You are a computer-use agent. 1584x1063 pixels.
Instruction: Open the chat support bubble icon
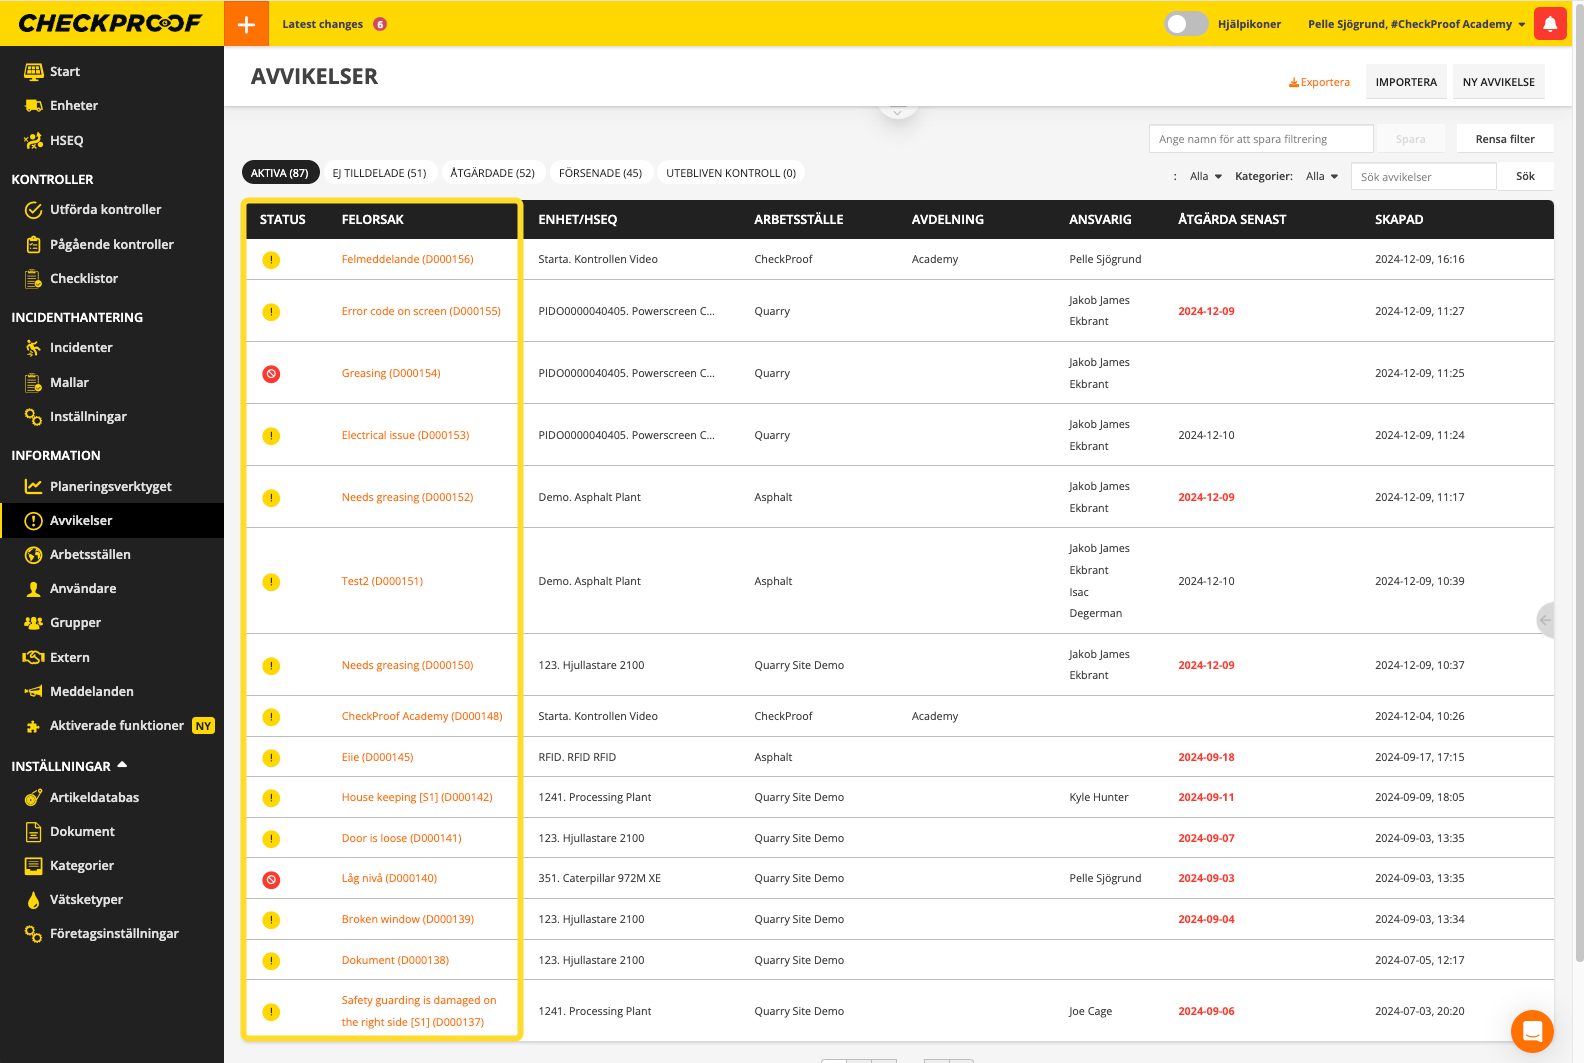[x=1531, y=1031]
